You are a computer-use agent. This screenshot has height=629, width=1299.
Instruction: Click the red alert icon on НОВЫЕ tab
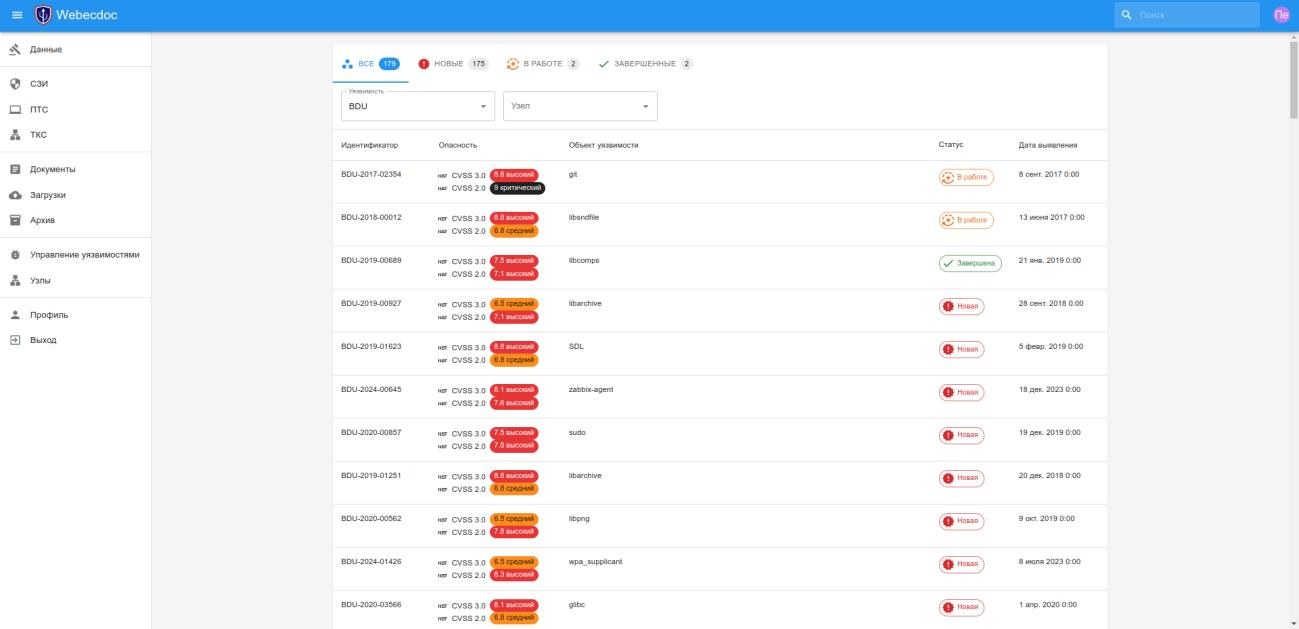pos(424,64)
